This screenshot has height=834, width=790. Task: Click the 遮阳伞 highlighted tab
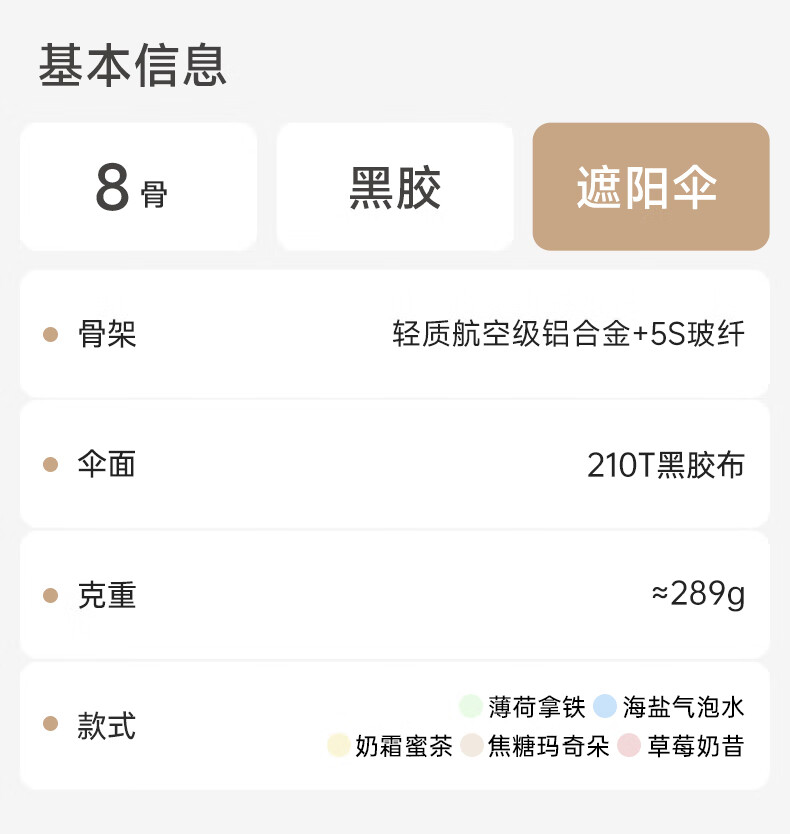650,187
